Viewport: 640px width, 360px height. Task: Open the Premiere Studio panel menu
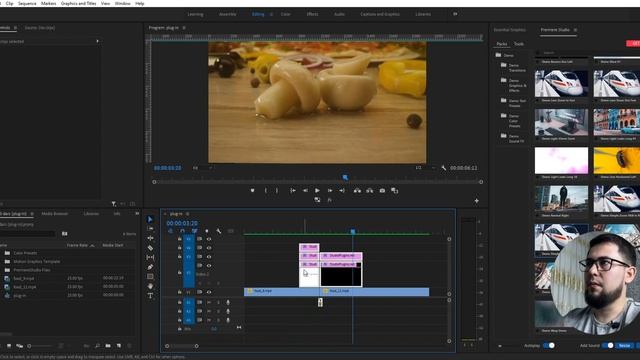pyautogui.click(x=576, y=30)
